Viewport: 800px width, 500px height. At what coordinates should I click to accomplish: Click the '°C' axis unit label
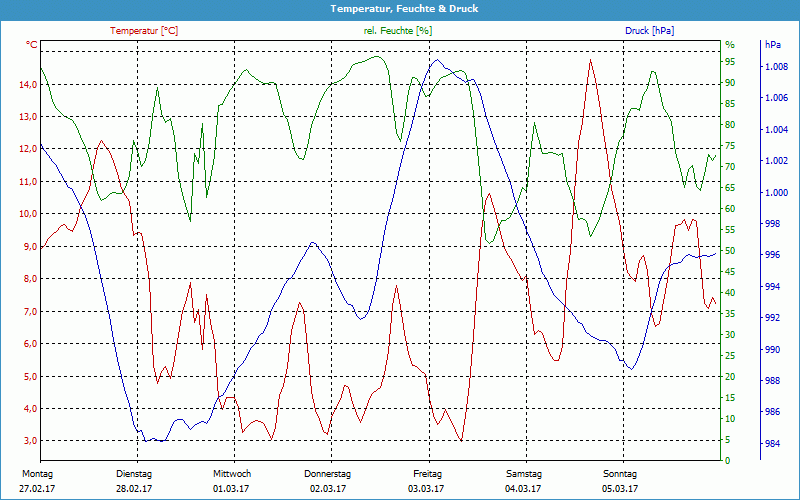click(x=32, y=45)
